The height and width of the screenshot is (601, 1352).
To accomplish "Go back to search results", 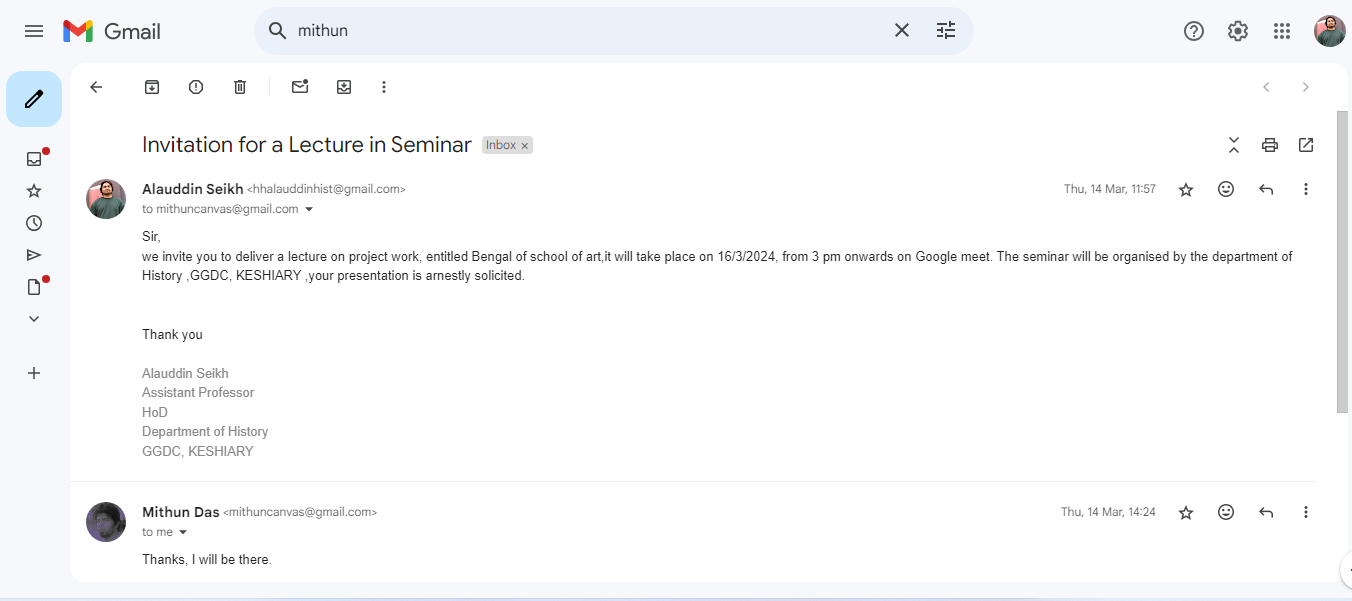I will (x=96, y=87).
